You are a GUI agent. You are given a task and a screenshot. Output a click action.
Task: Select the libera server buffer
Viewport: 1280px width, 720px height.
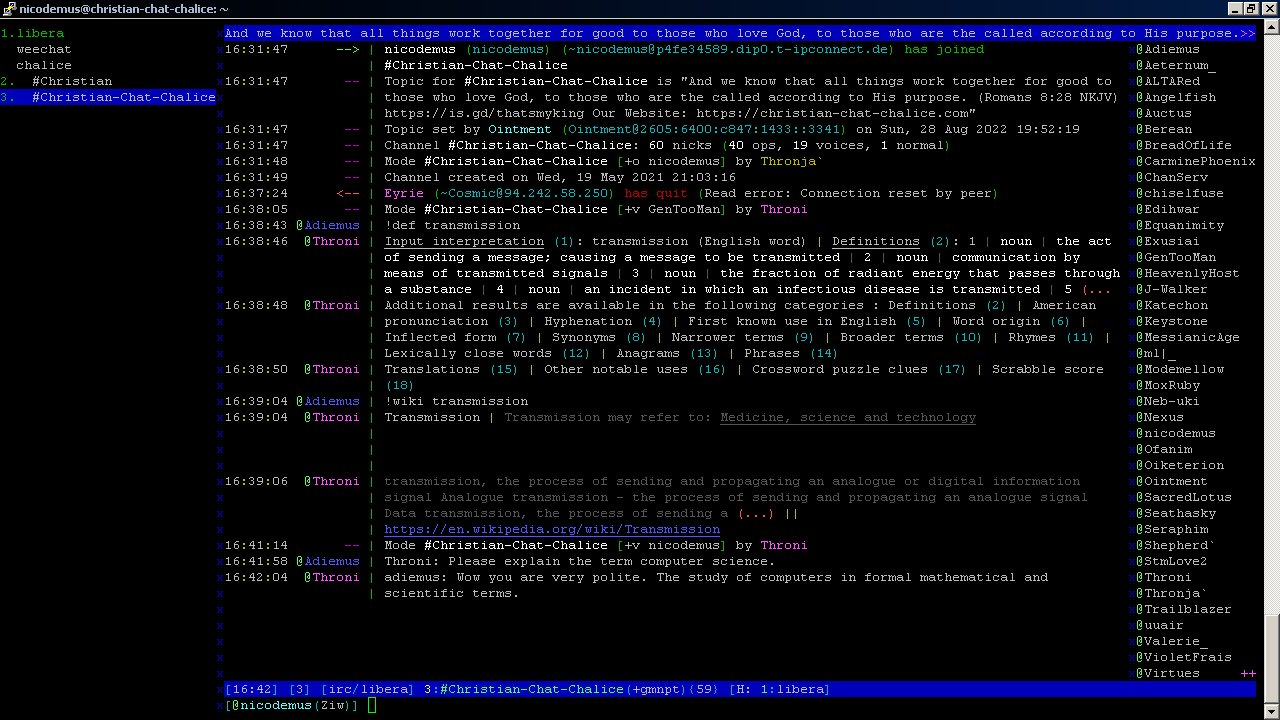40,33
